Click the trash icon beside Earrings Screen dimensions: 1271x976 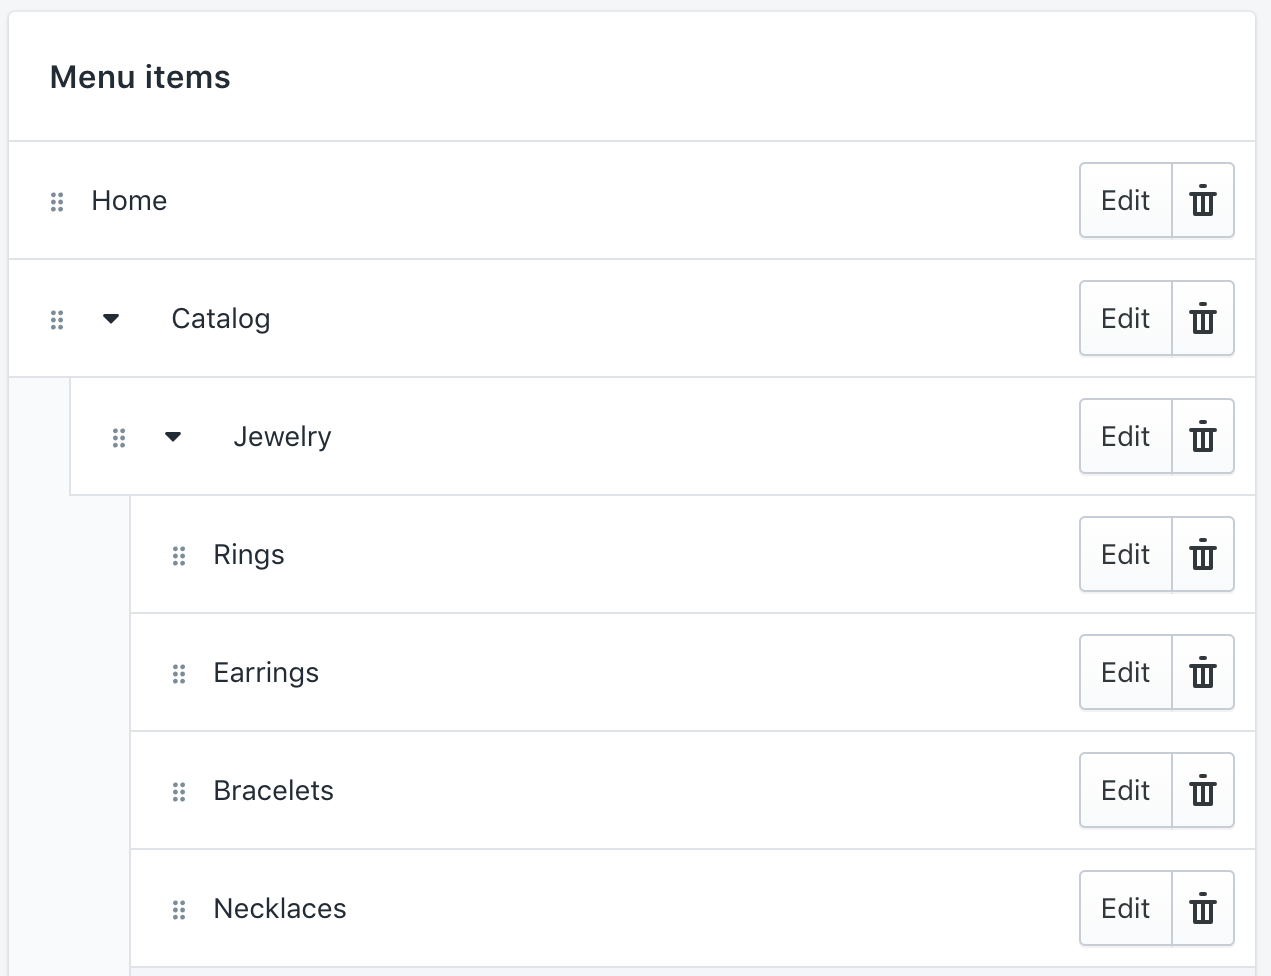point(1203,672)
